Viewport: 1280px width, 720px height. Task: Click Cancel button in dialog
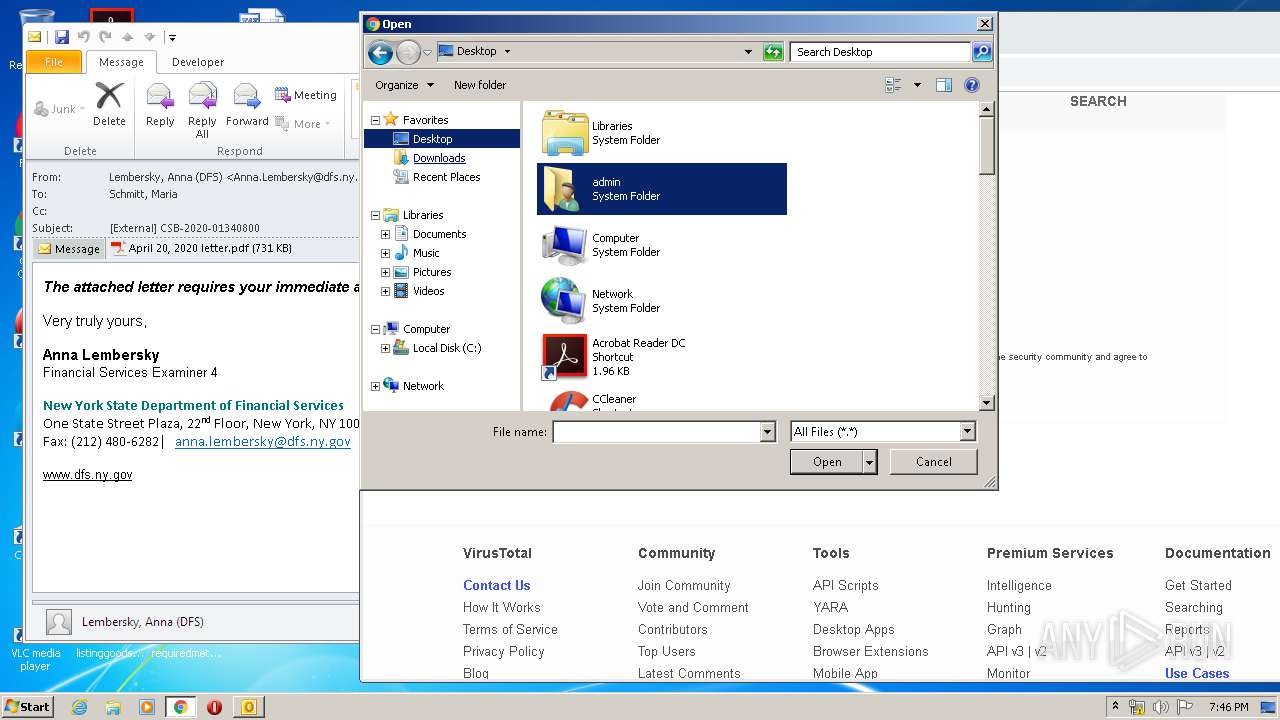[x=934, y=462]
